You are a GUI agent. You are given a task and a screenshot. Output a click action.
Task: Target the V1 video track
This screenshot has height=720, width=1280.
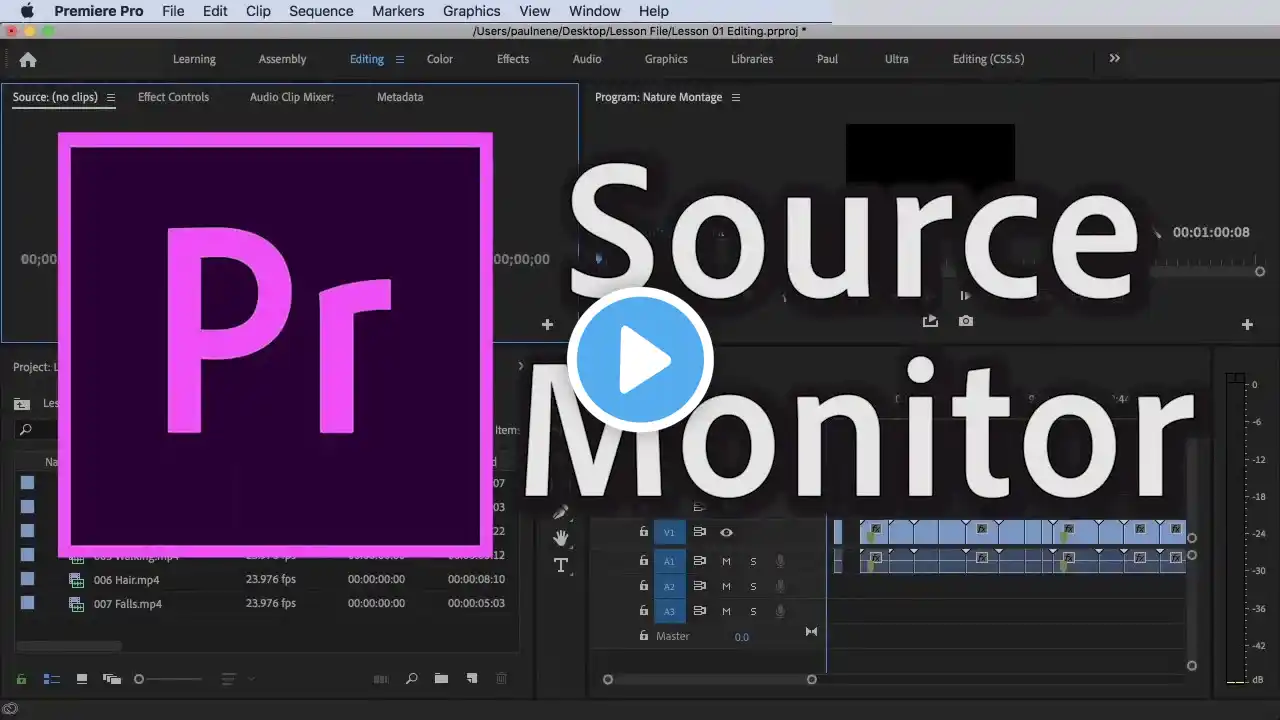click(670, 533)
